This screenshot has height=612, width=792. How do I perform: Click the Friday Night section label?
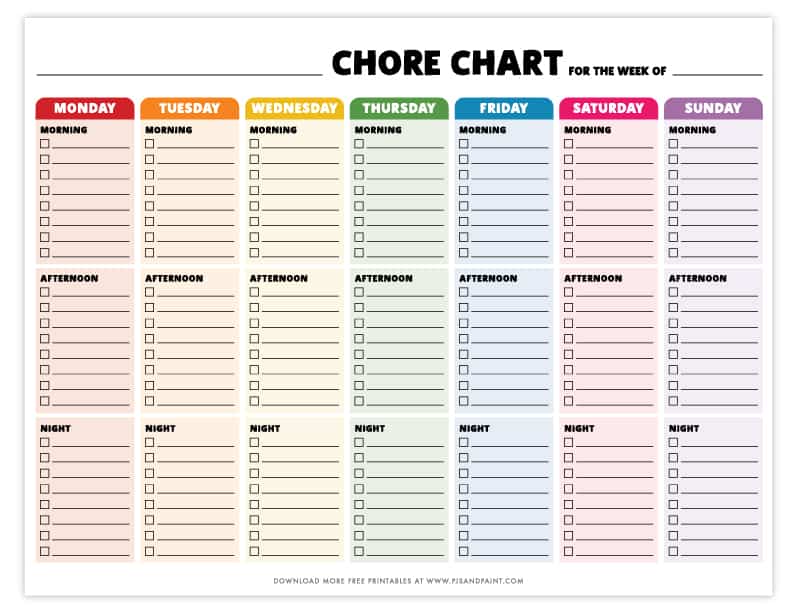pyautogui.click(x=474, y=428)
